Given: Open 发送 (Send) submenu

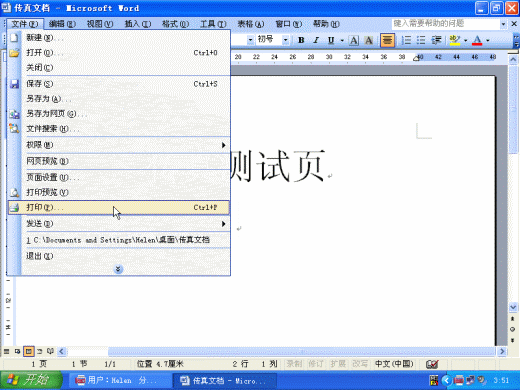Looking at the screenshot, I should [x=119, y=223].
